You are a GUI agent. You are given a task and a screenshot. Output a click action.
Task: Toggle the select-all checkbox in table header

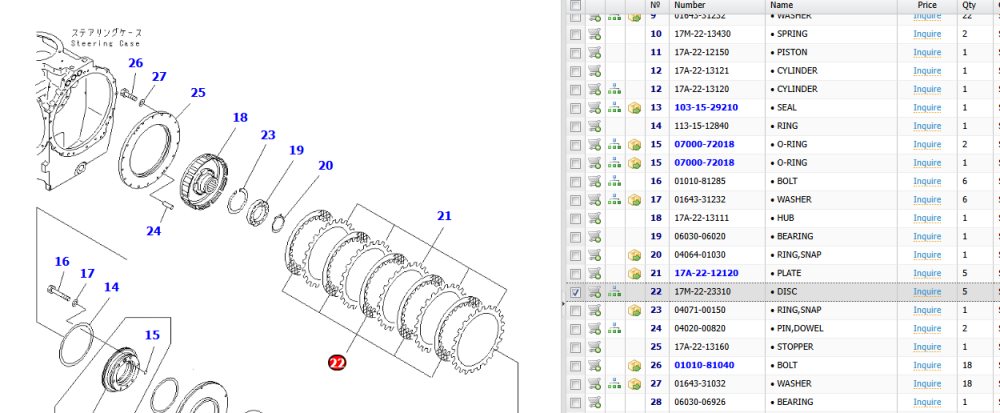(x=575, y=5)
